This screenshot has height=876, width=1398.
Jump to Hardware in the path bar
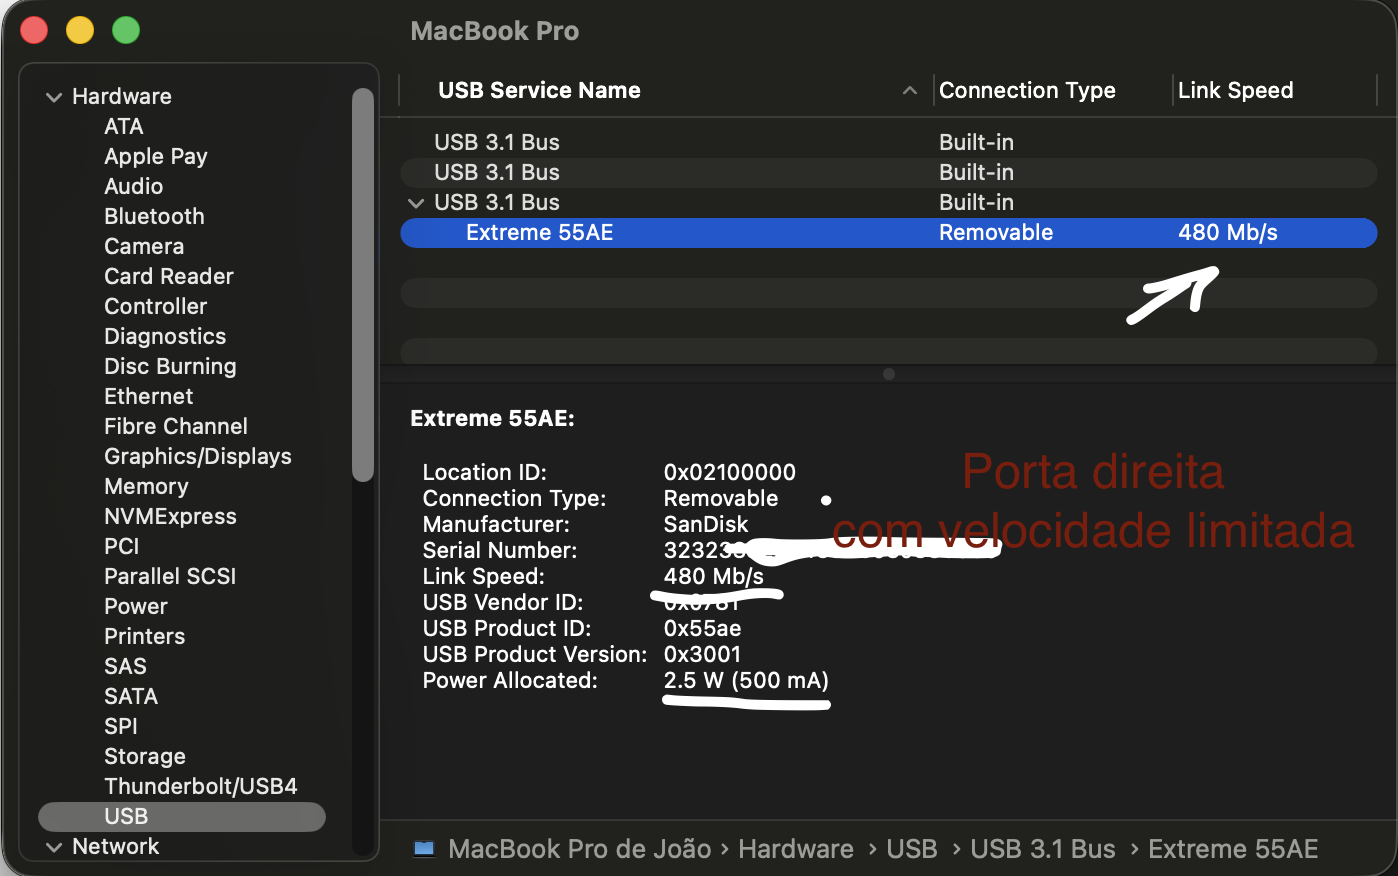[796, 849]
